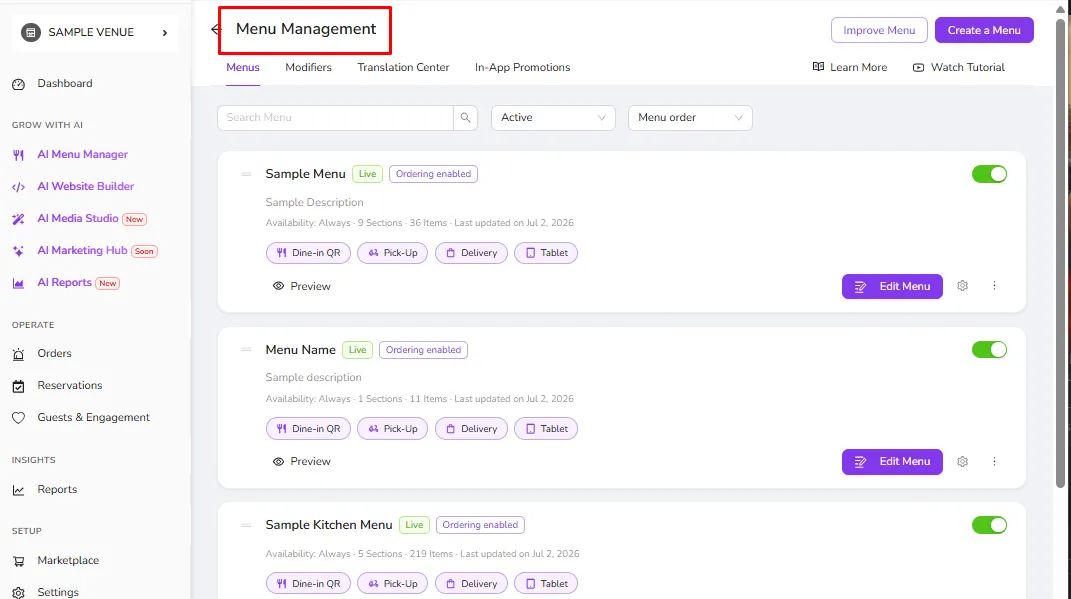1071x599 pixels.
Task: Click Edit Menu for Menu Name
Action: (892, 462)
